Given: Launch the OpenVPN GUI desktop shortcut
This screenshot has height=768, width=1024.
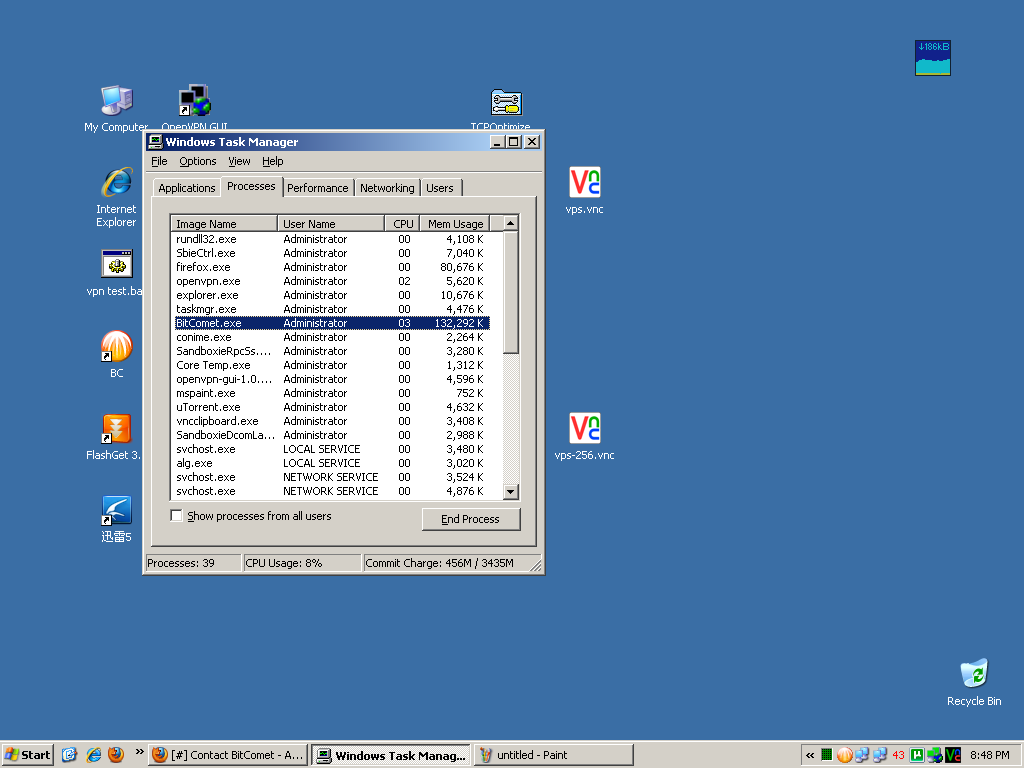Looking at the screenshot, I should pos(195,108).
